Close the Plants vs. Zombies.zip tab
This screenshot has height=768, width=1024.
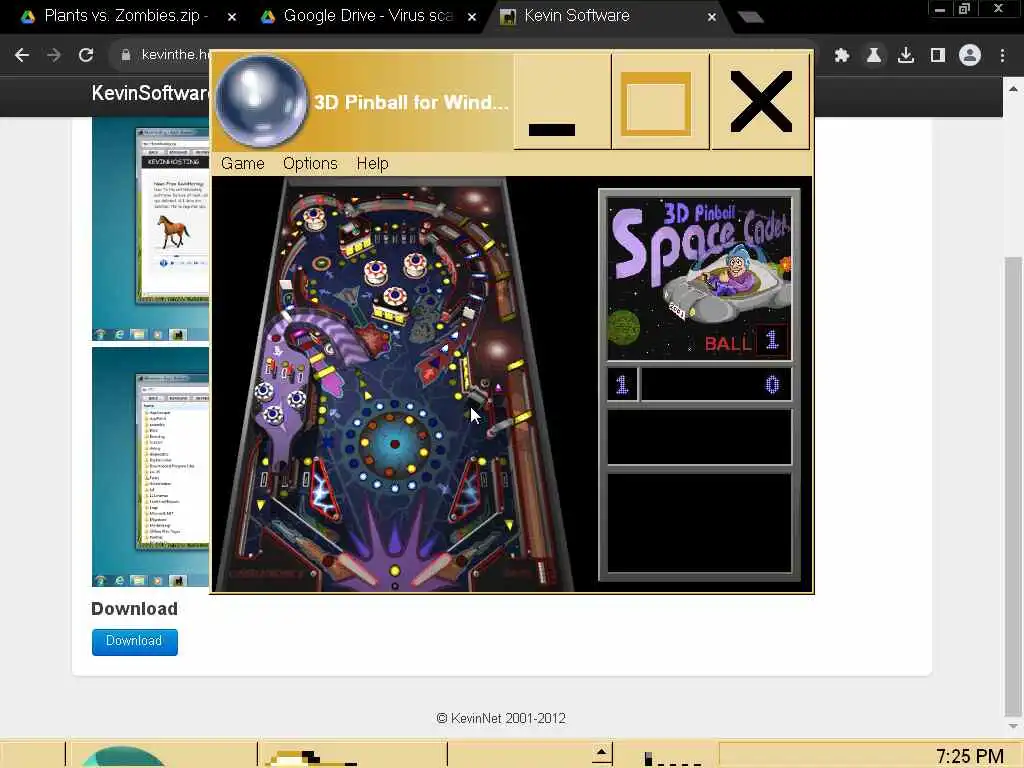coord(232,18)
